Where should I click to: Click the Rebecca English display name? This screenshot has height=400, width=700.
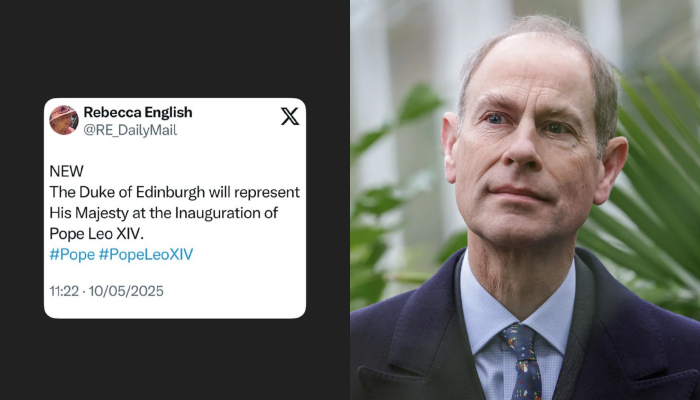coord(138,112)
